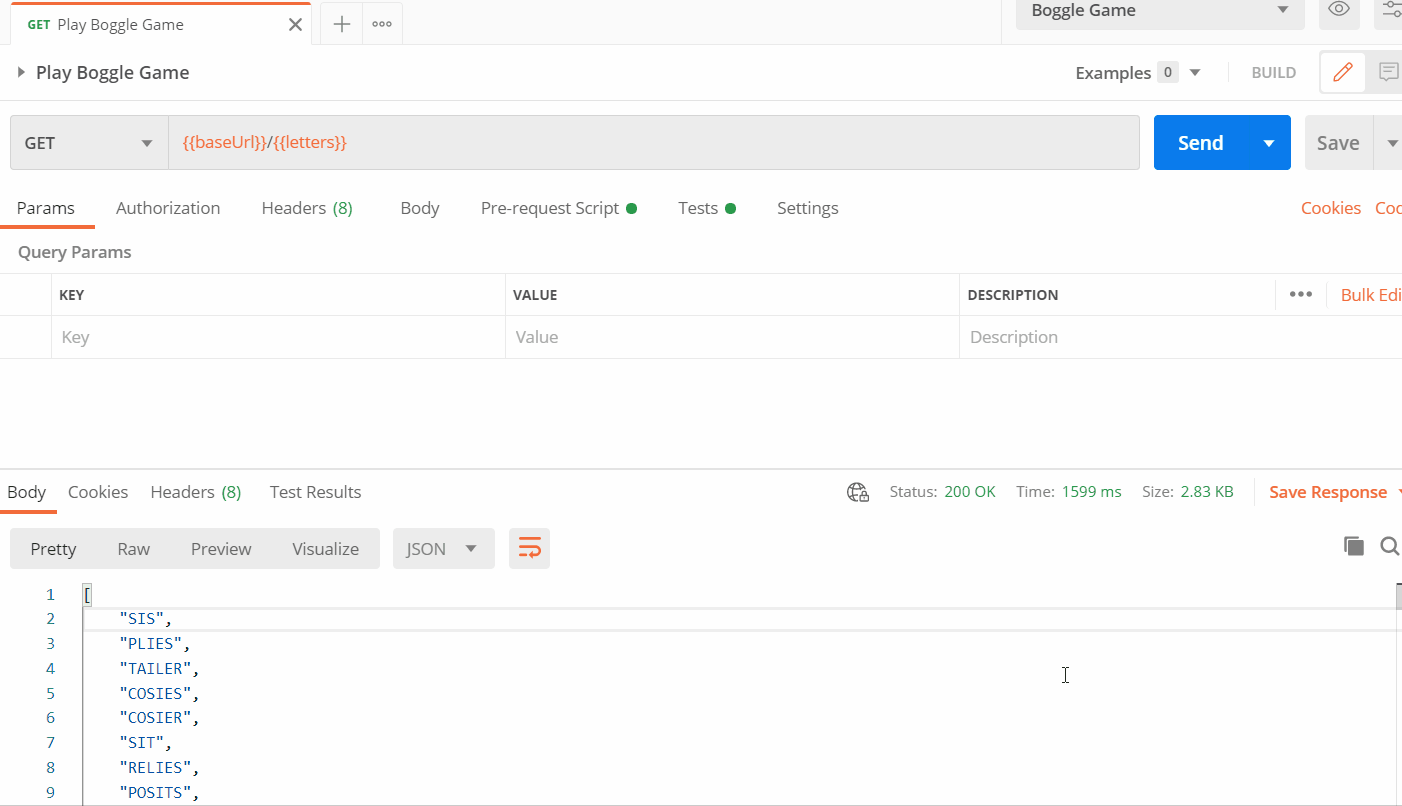Viewport: 1402px width, 806px height.
Task: Select the Pretty view
Action: click(x=53, y=549)
